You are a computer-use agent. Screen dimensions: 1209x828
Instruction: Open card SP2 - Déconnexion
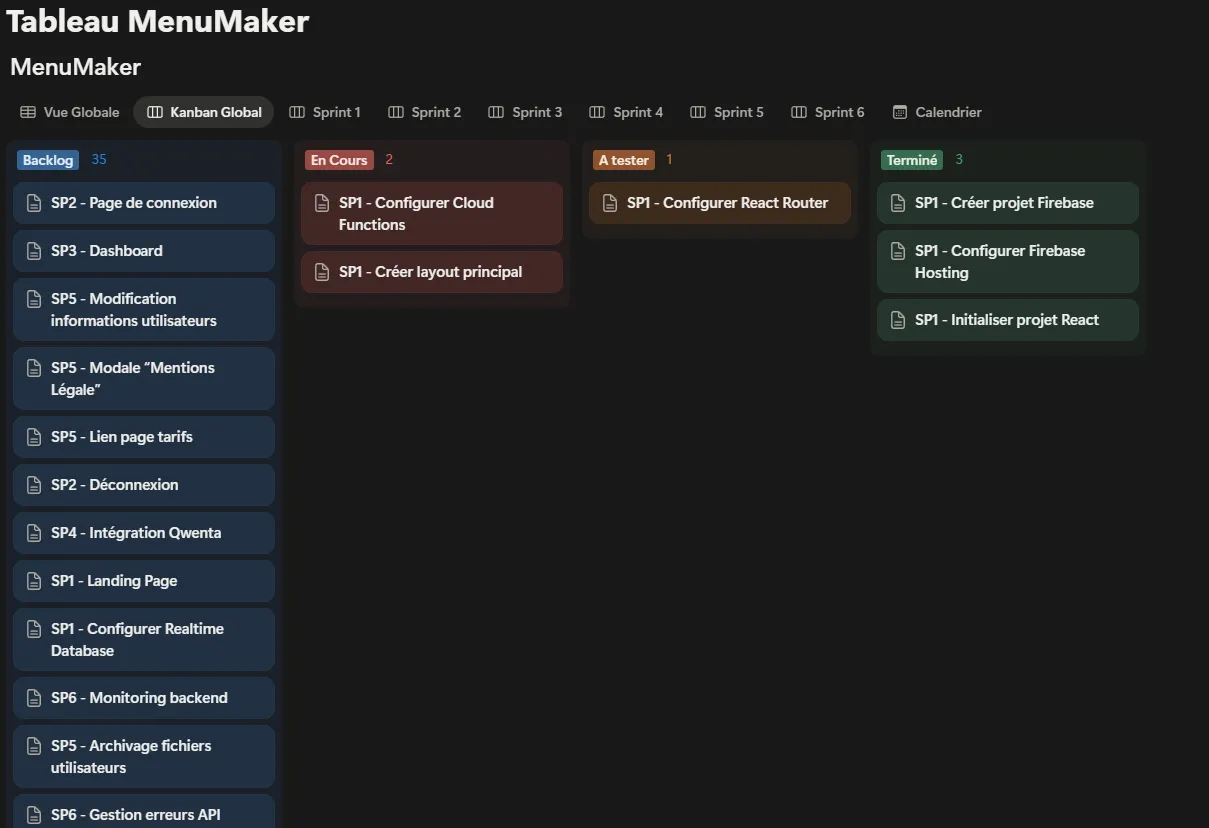coord(144,485)
